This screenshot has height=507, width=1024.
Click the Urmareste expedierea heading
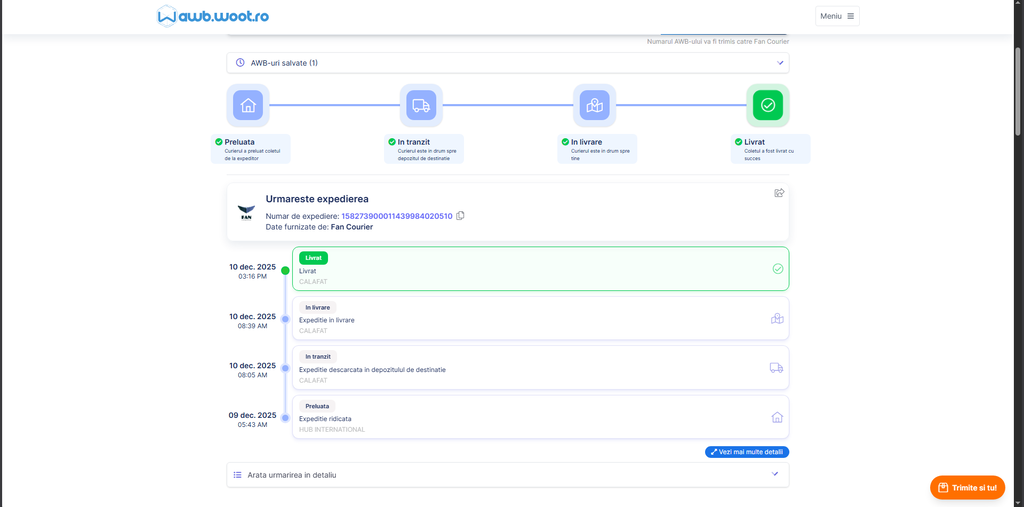click(317, 199)
